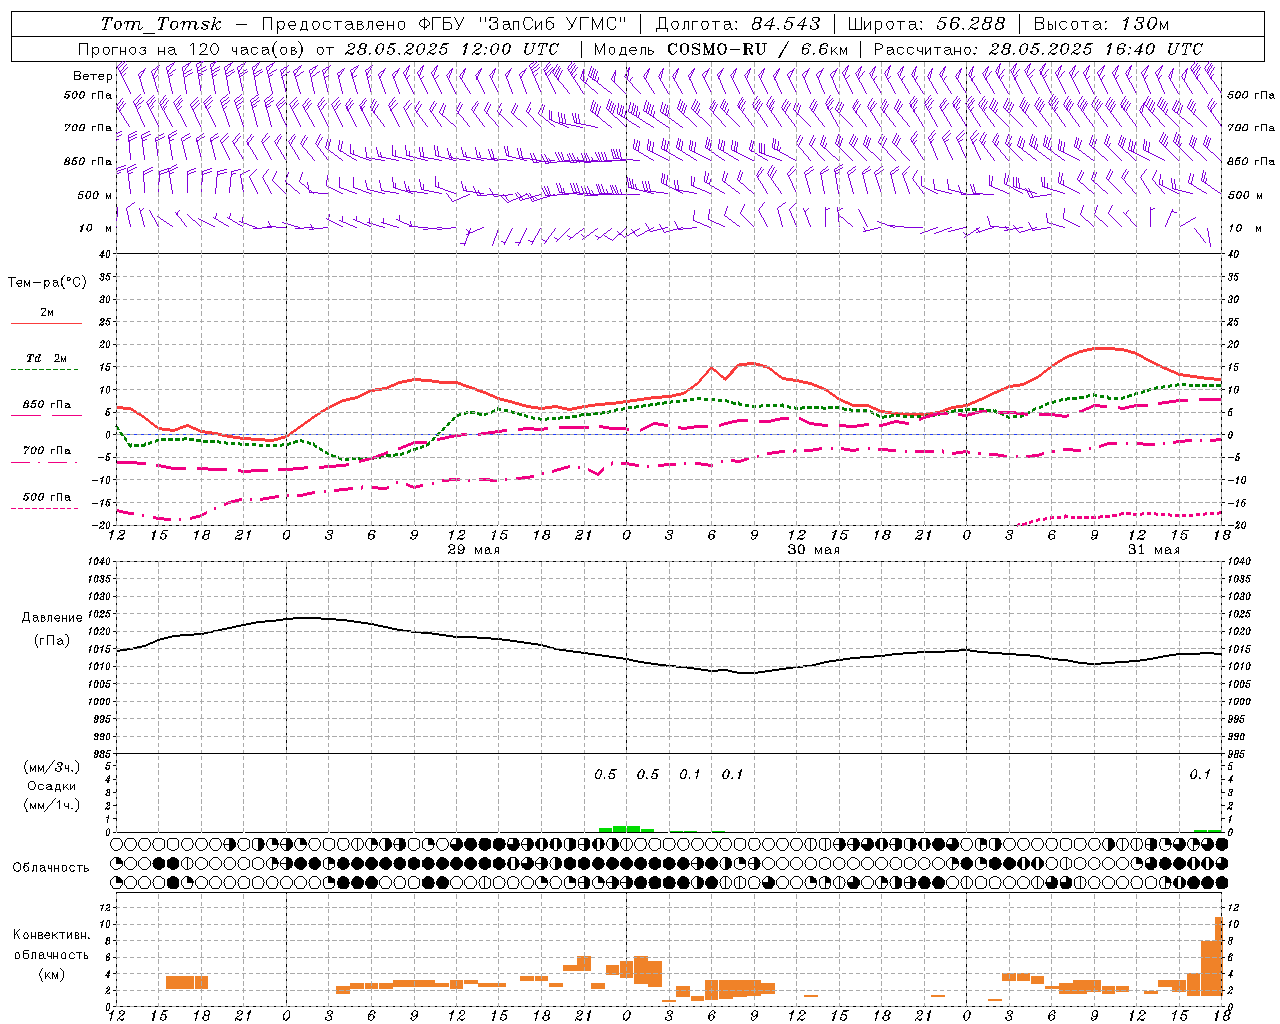1280x1024 pixels.
Task: Click the "29 мая" date label
Action: pos(473,550)
